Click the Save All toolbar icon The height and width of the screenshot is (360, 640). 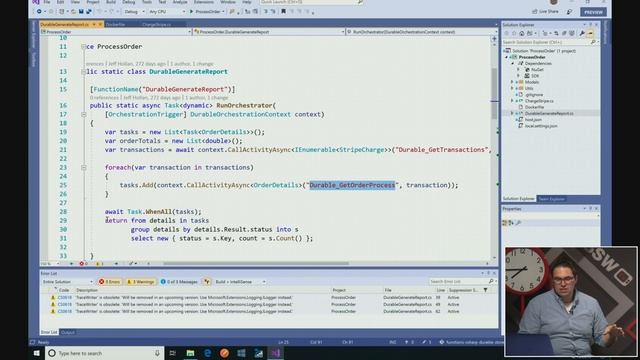click(x=88, y=12)
